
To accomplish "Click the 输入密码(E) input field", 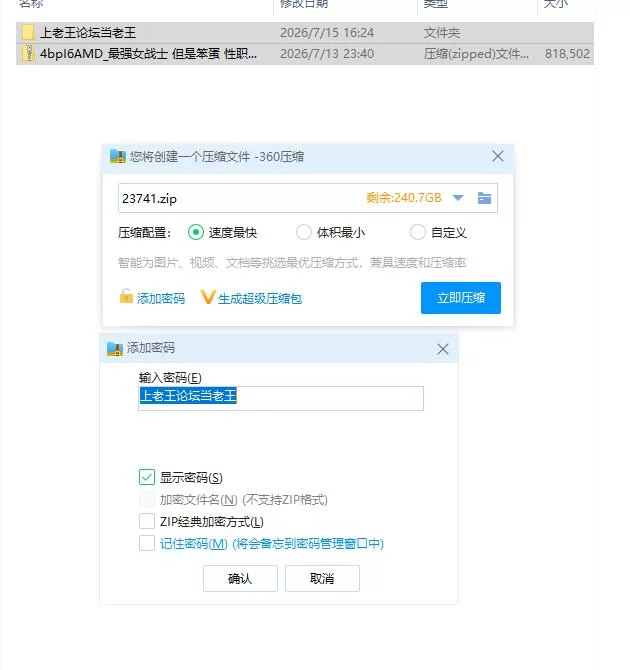I will click(x=281, y=398).
